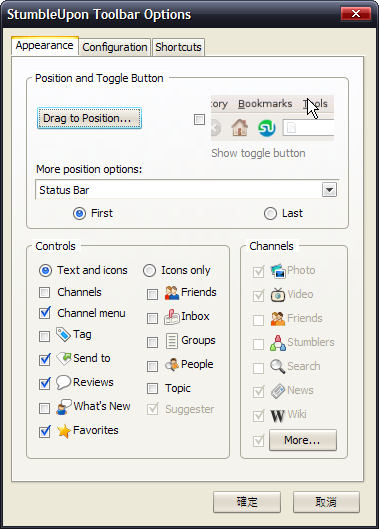Viewport: 379px width, 529px height.
Task: Open the Status Bar position dropdown arrow
Action: click(x=329, y=190)
